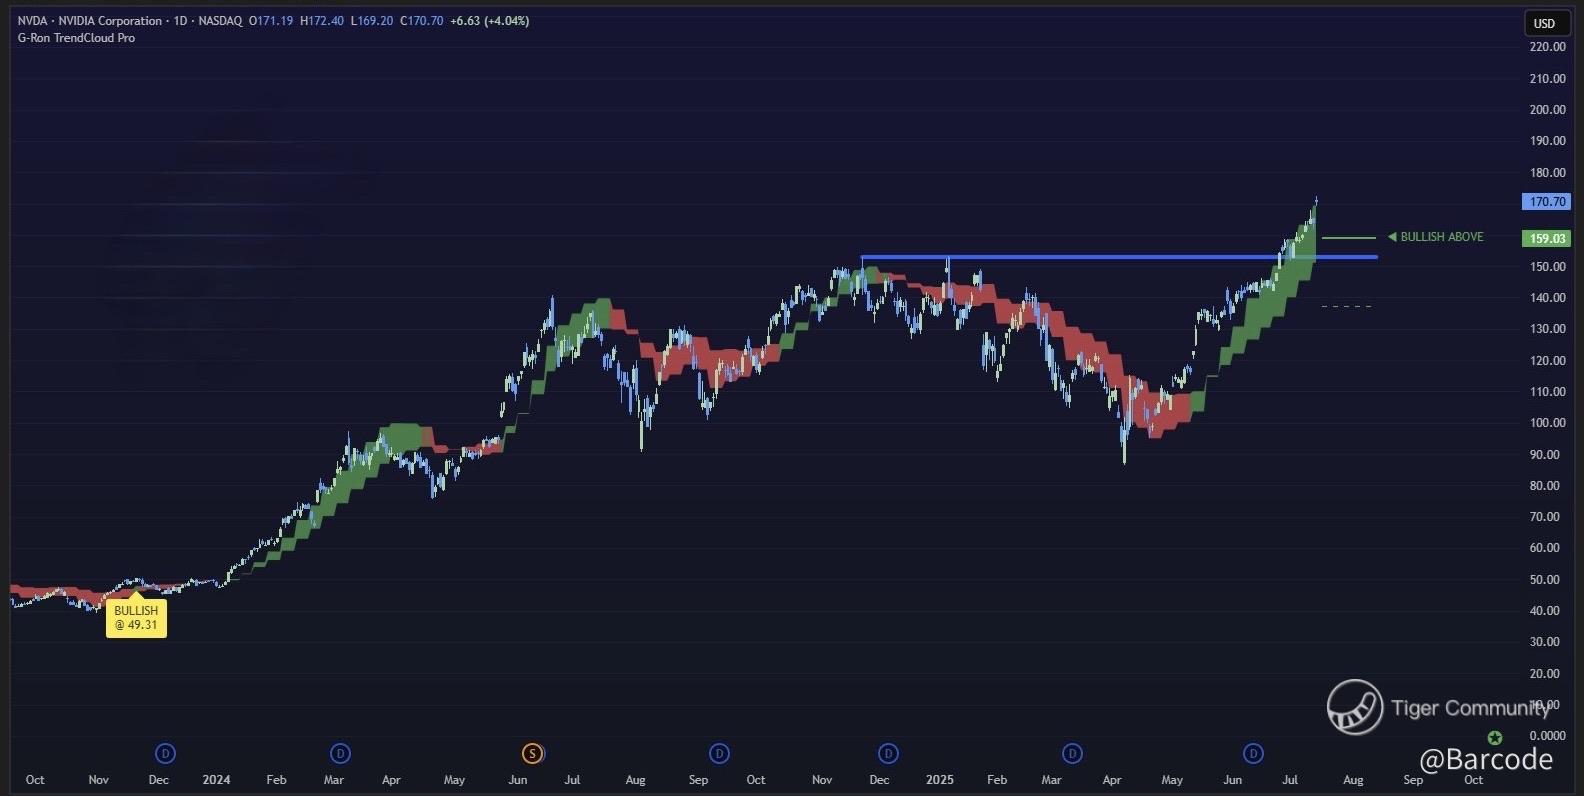Image resolution: width=1584 pixels, height=796 pixels.
Task: Click the Aug 2024 label on time axis
Action: [x=635, y=780]
